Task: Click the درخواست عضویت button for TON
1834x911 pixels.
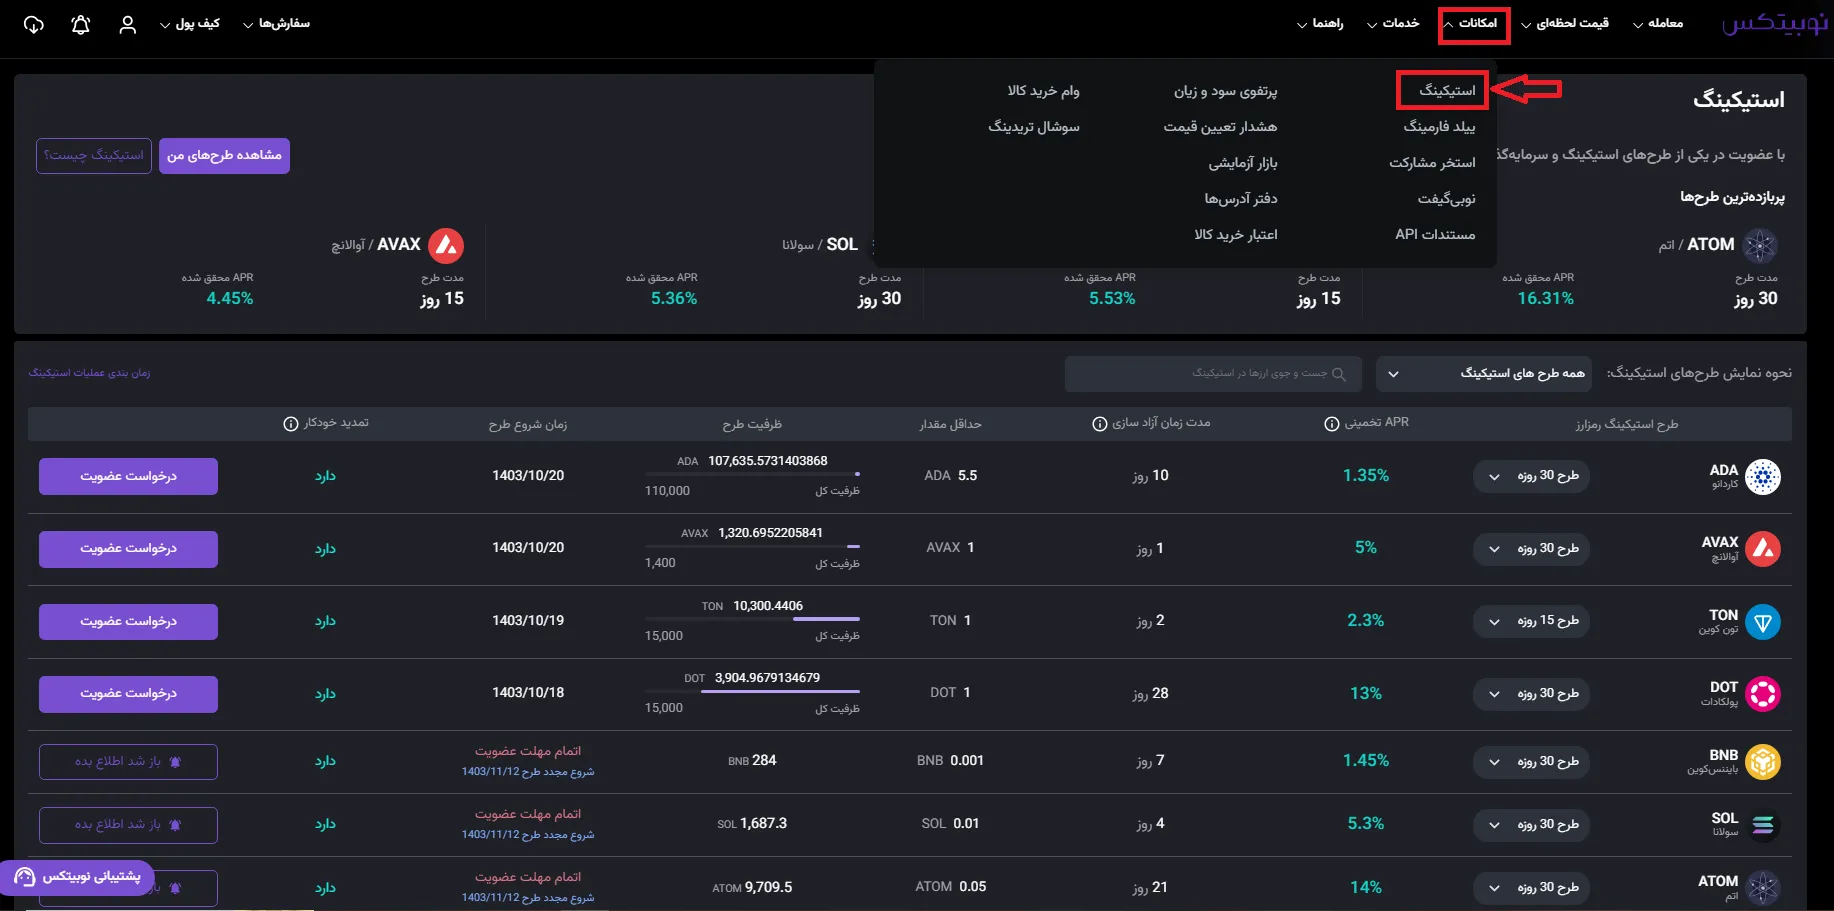Action: pos(128,621)
